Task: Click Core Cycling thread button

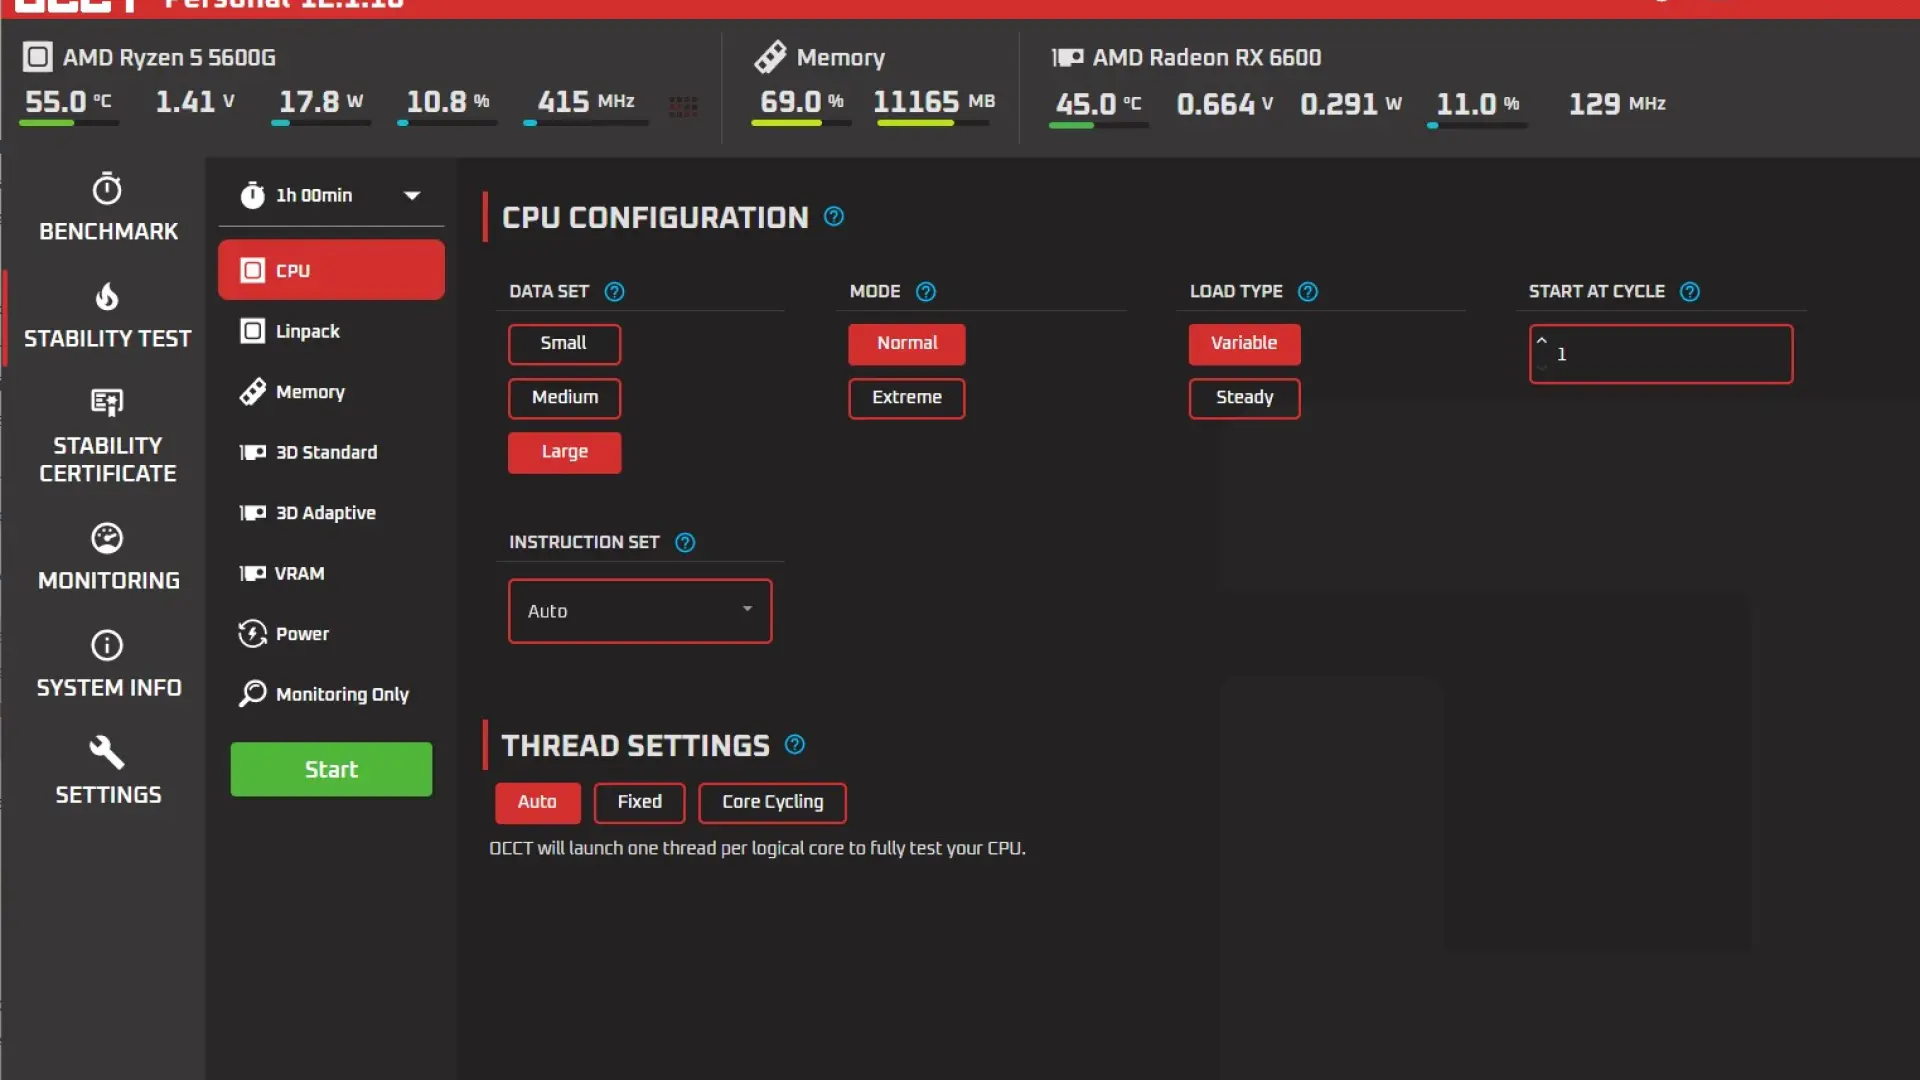Action: click(x=772, y=802)
